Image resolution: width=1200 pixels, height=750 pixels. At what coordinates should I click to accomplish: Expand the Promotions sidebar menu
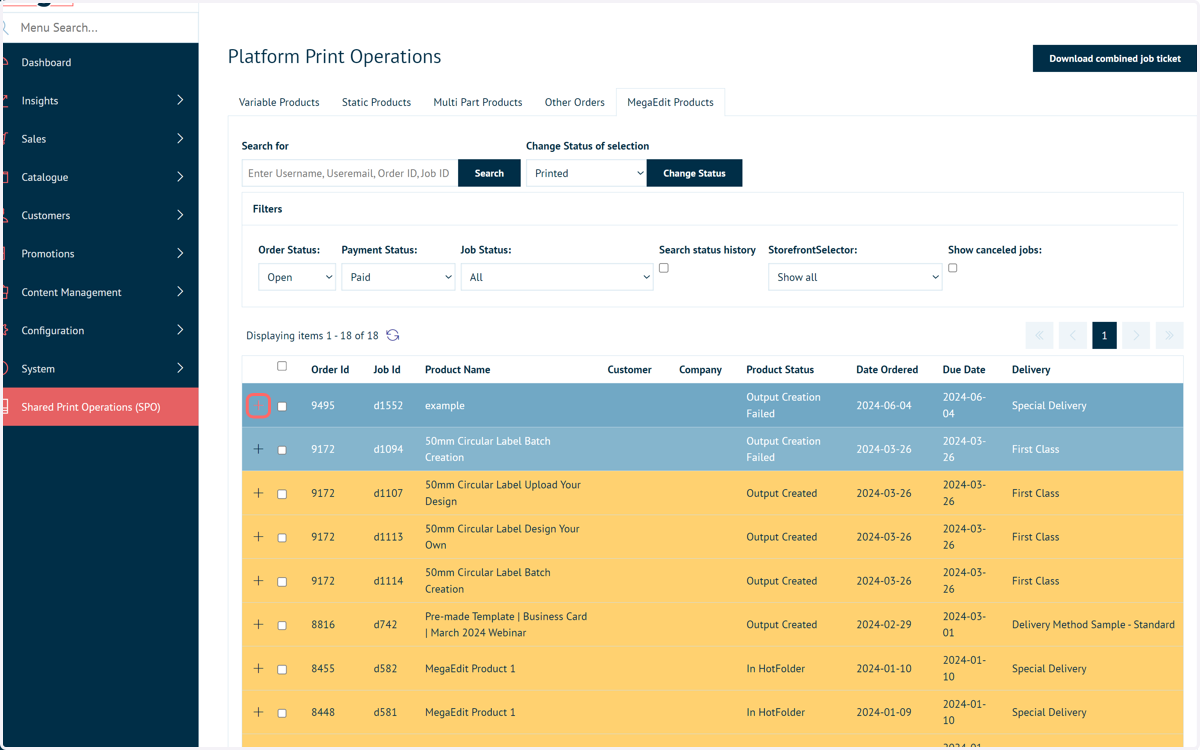coord(100,254)
